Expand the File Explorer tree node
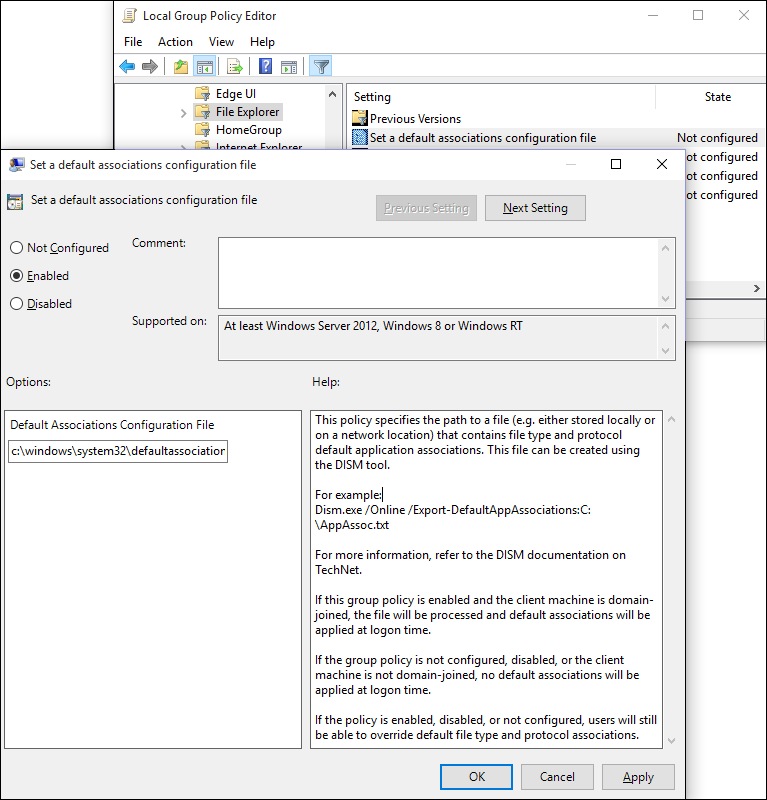Viewport: 767px width, 800px height. (183, 113)
